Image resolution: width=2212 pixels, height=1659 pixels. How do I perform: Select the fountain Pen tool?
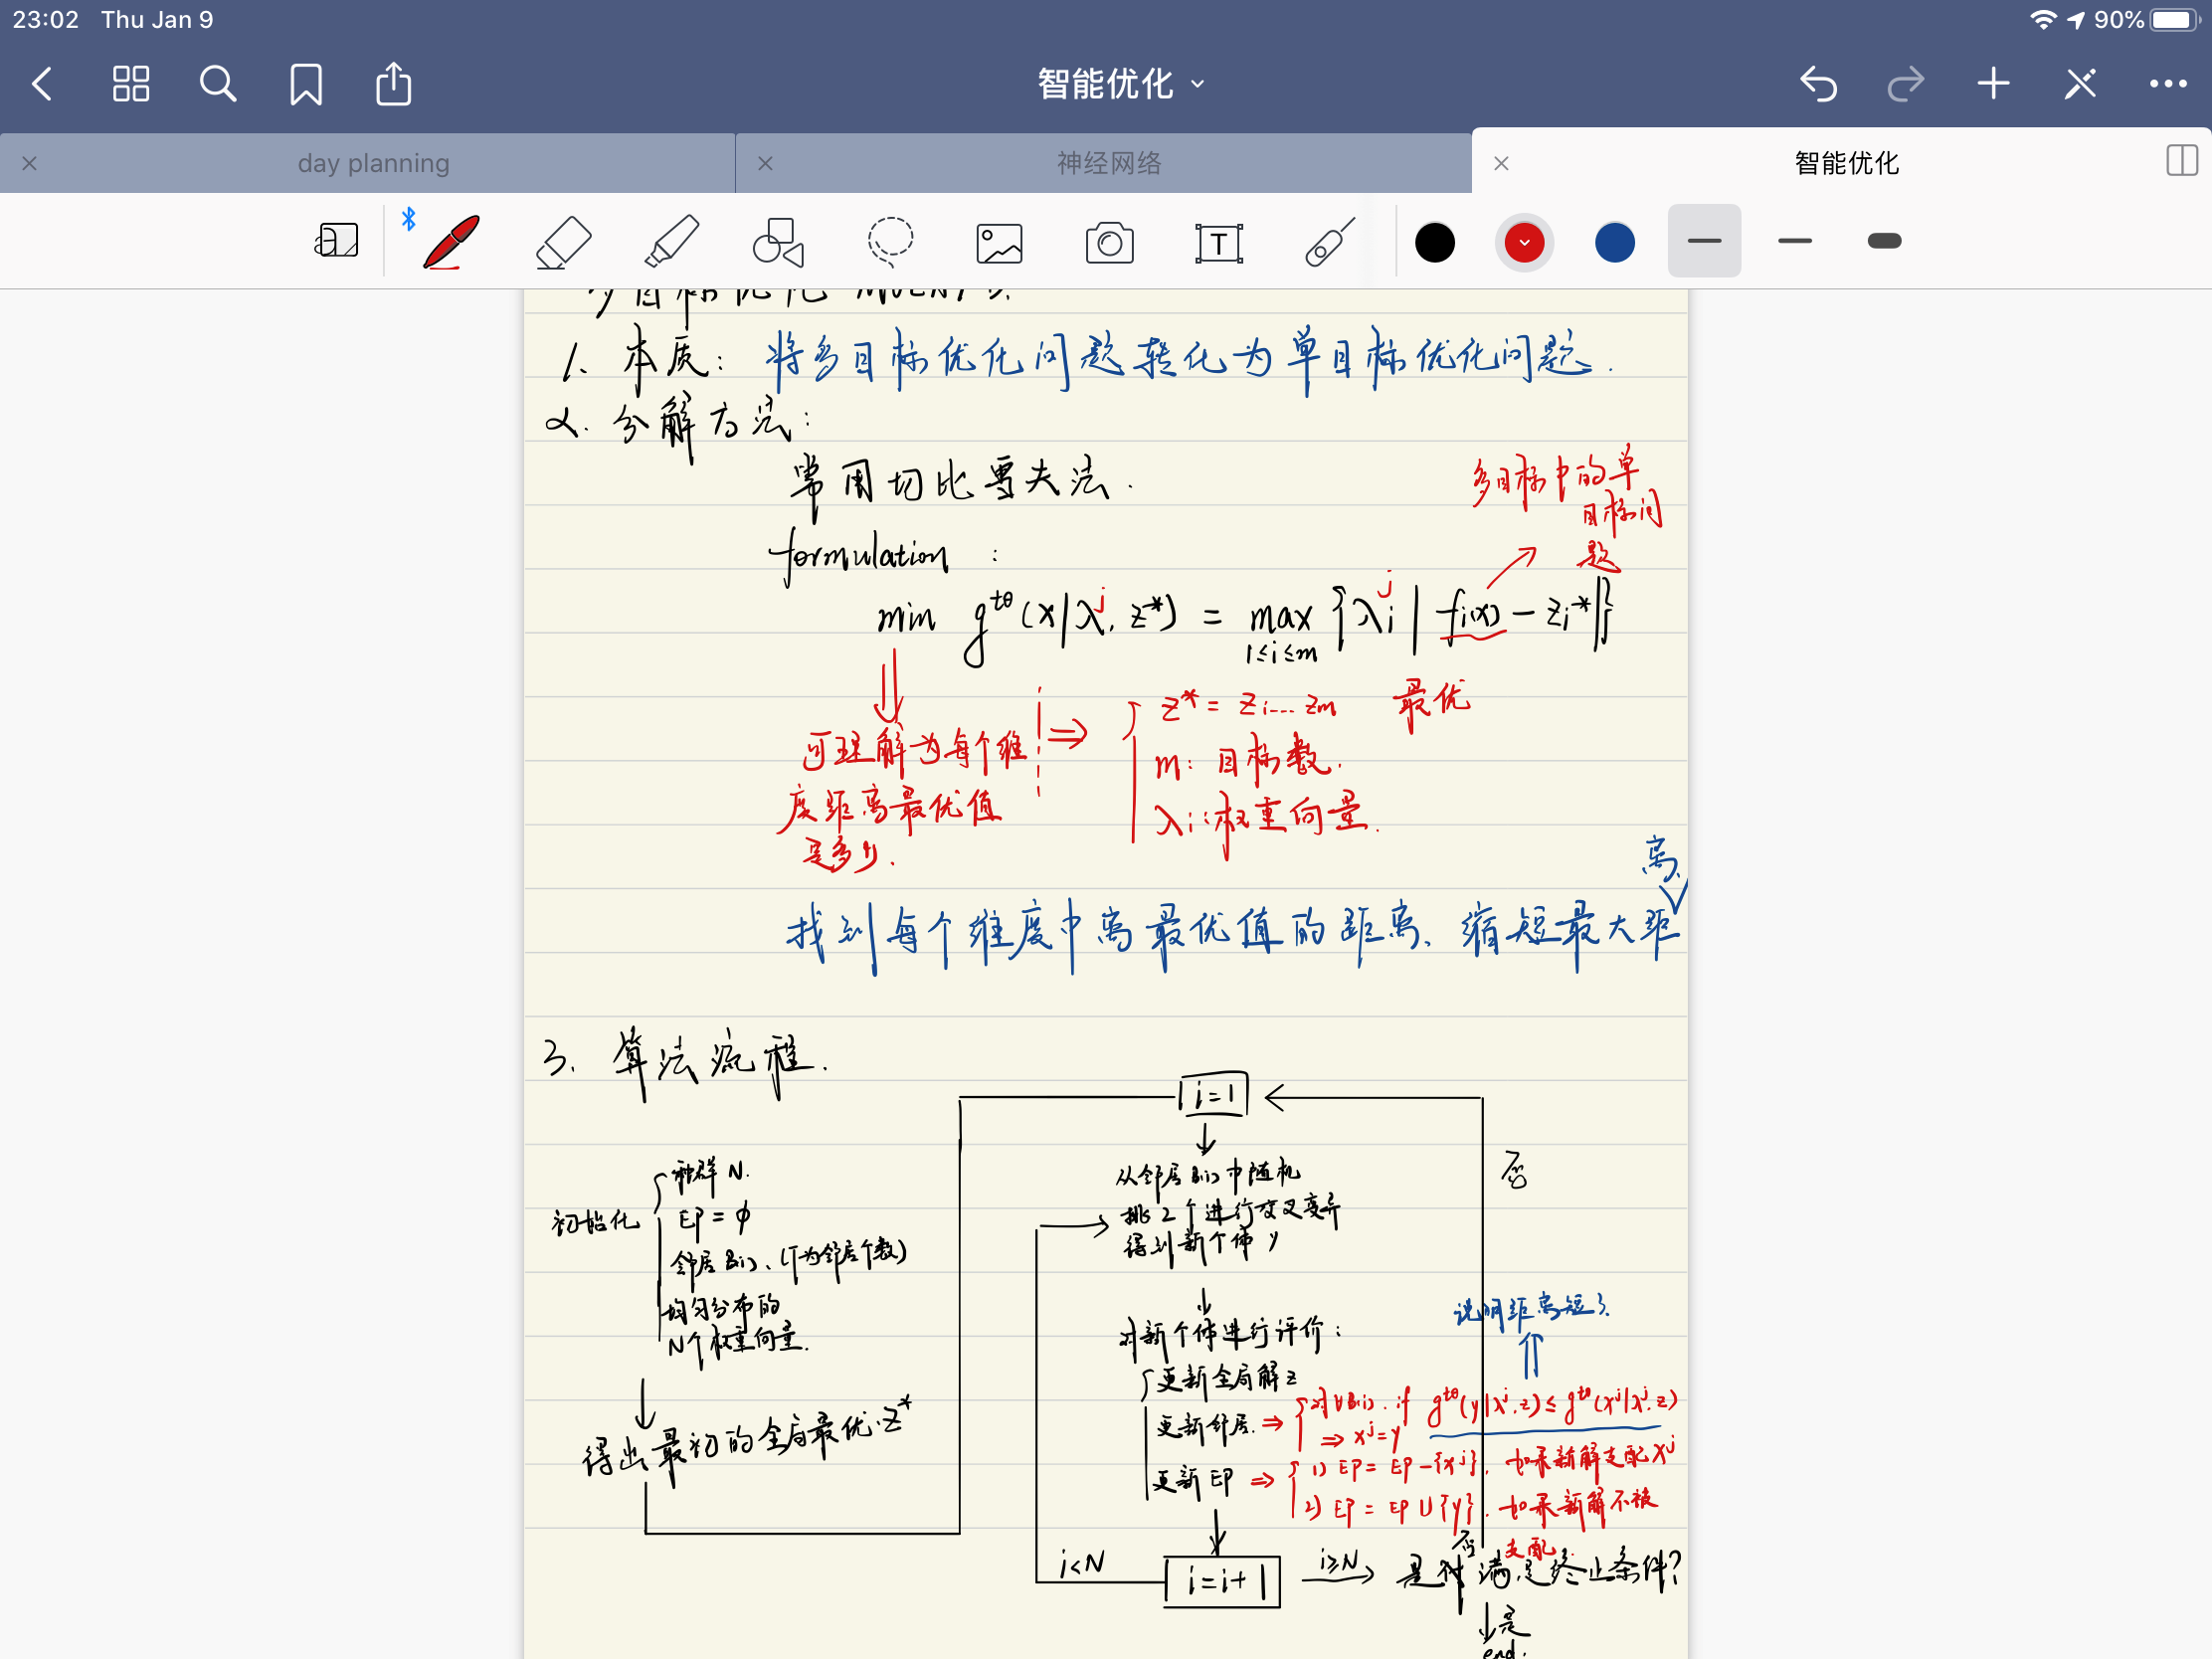(452, 241)
